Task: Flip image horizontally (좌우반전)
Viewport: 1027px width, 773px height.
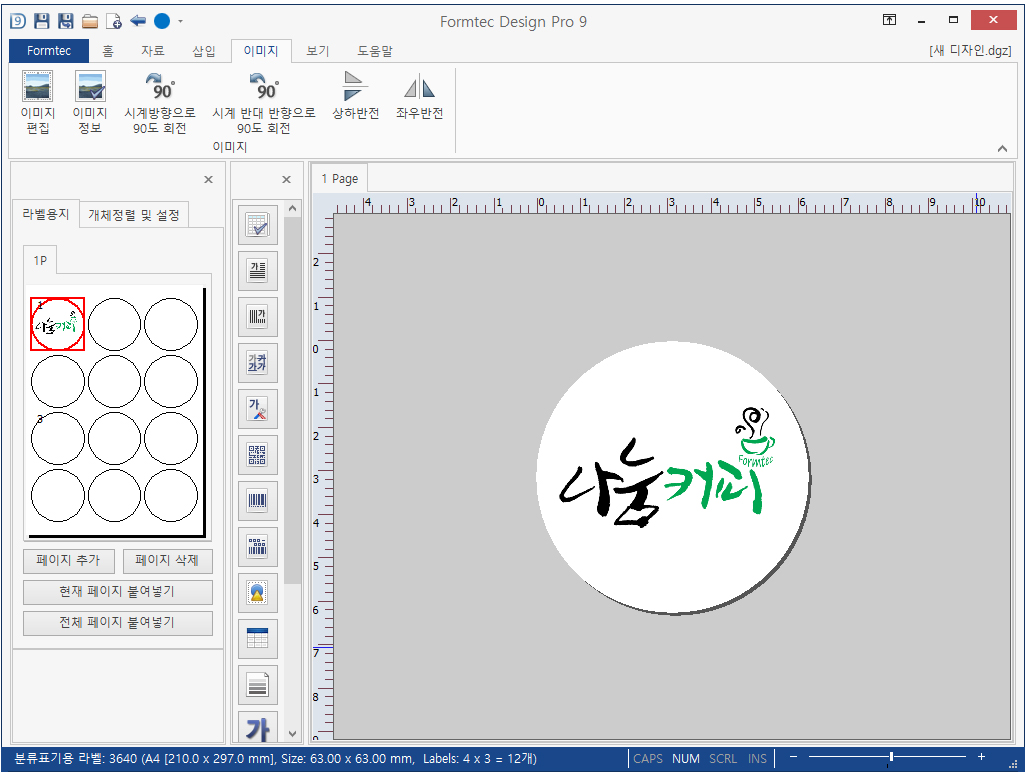Action: click(419, 96)
